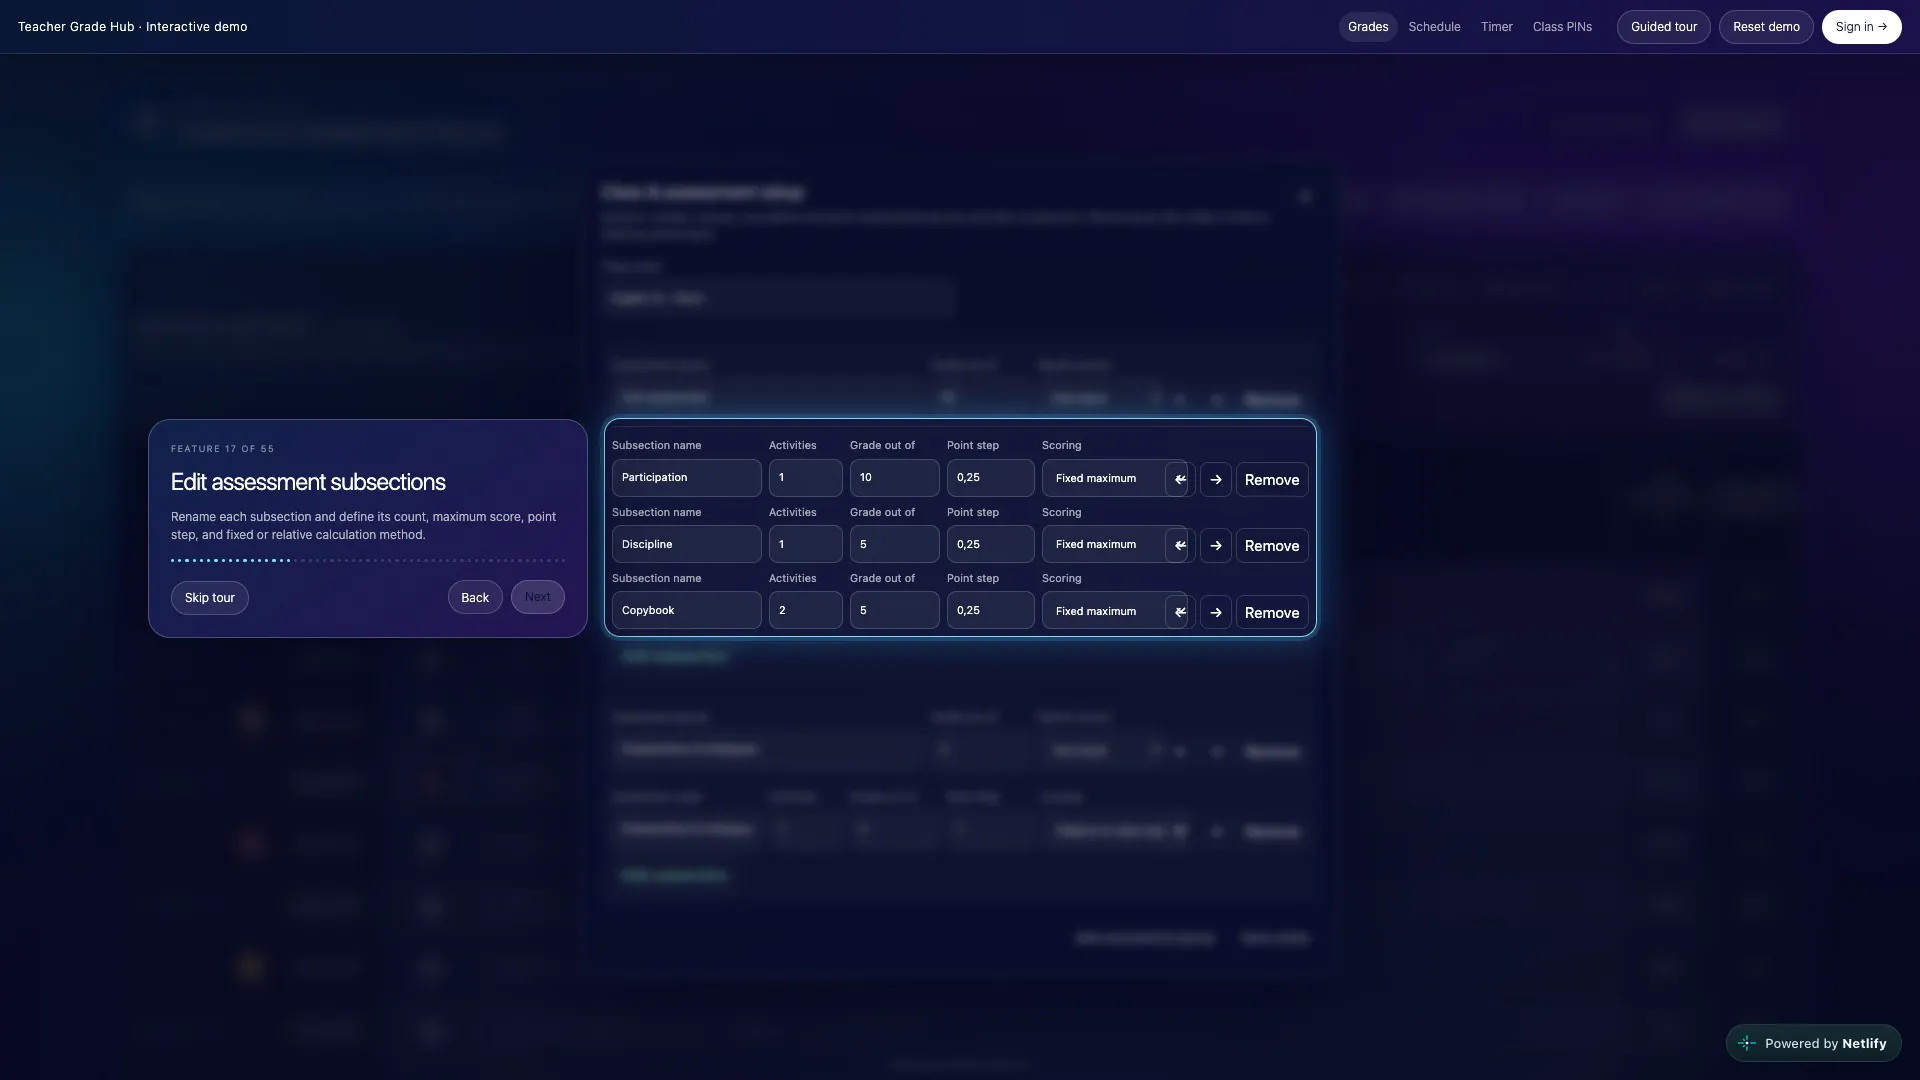This screenshot has height=1080, width=1920.
Task: Edit the Participation subsection name field
Action: coord(687,478)
